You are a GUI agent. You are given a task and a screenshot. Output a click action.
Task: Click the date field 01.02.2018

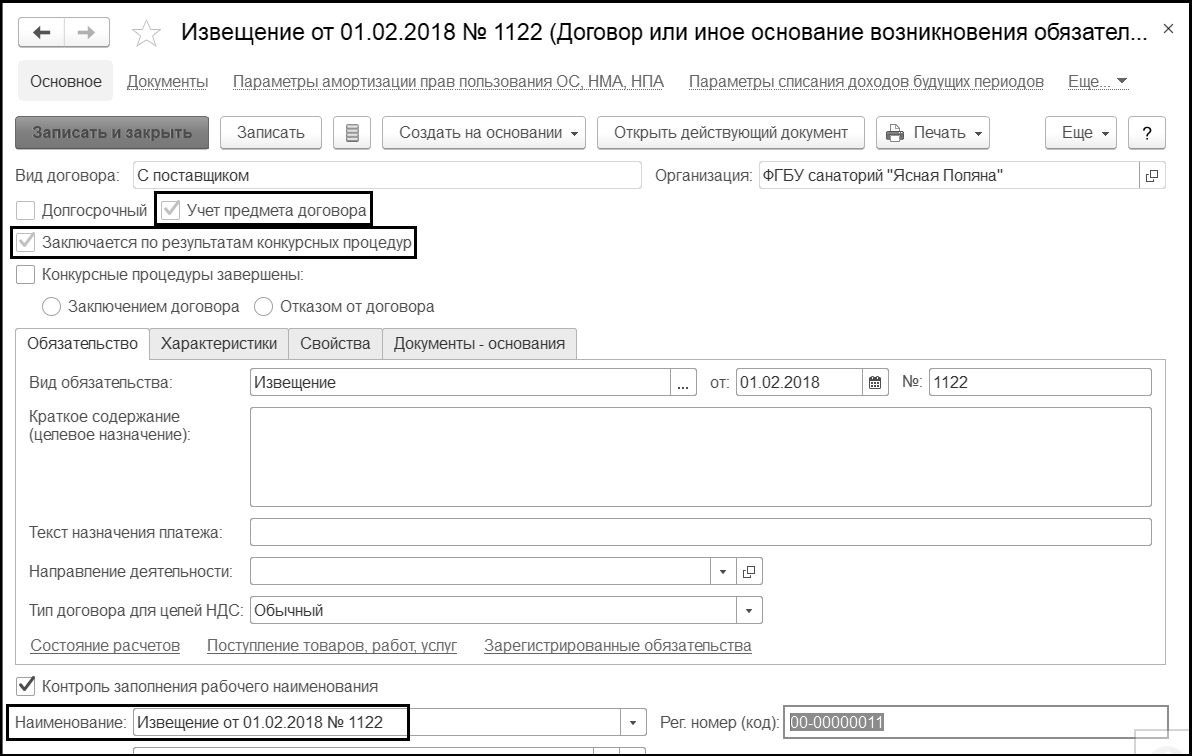click(x=799, y=383)
